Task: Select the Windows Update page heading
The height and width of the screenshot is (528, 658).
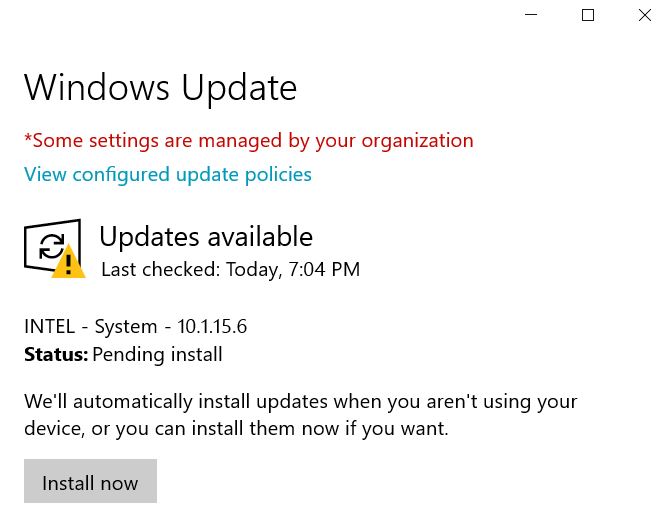Action: (x=160, y=89)
